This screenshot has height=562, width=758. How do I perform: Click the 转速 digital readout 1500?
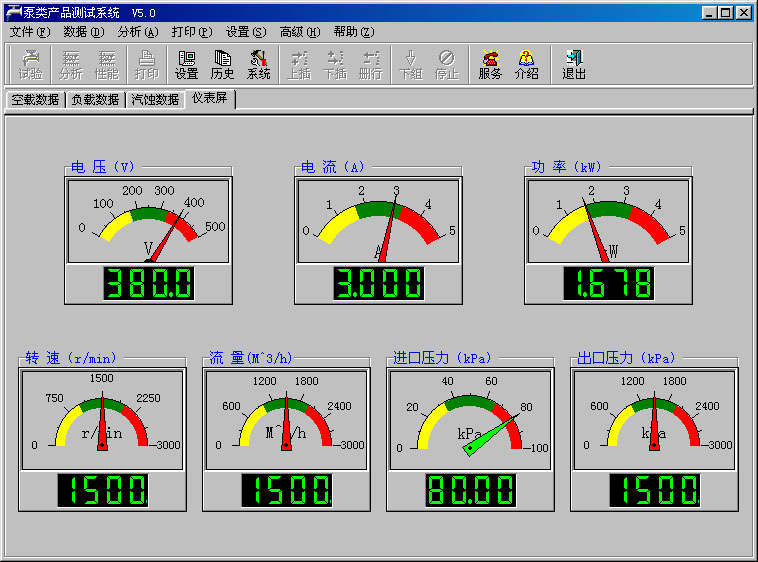click(103, 490)
